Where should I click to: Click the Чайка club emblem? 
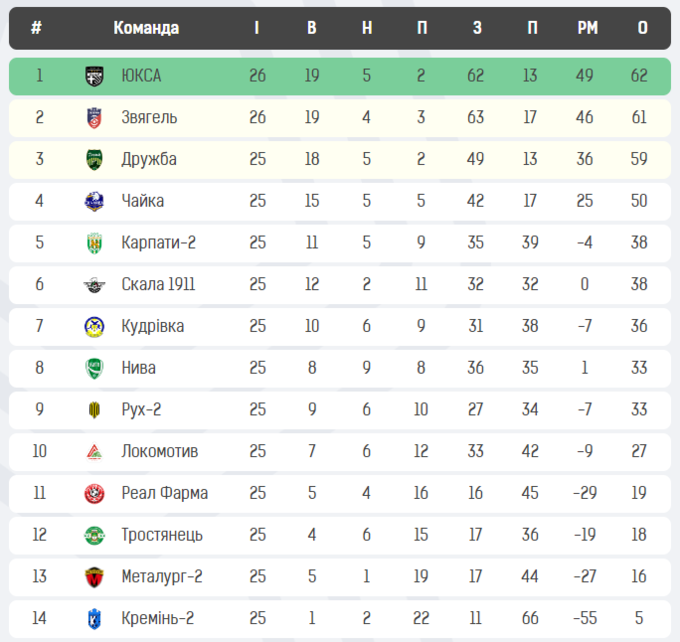click(94, 201)
